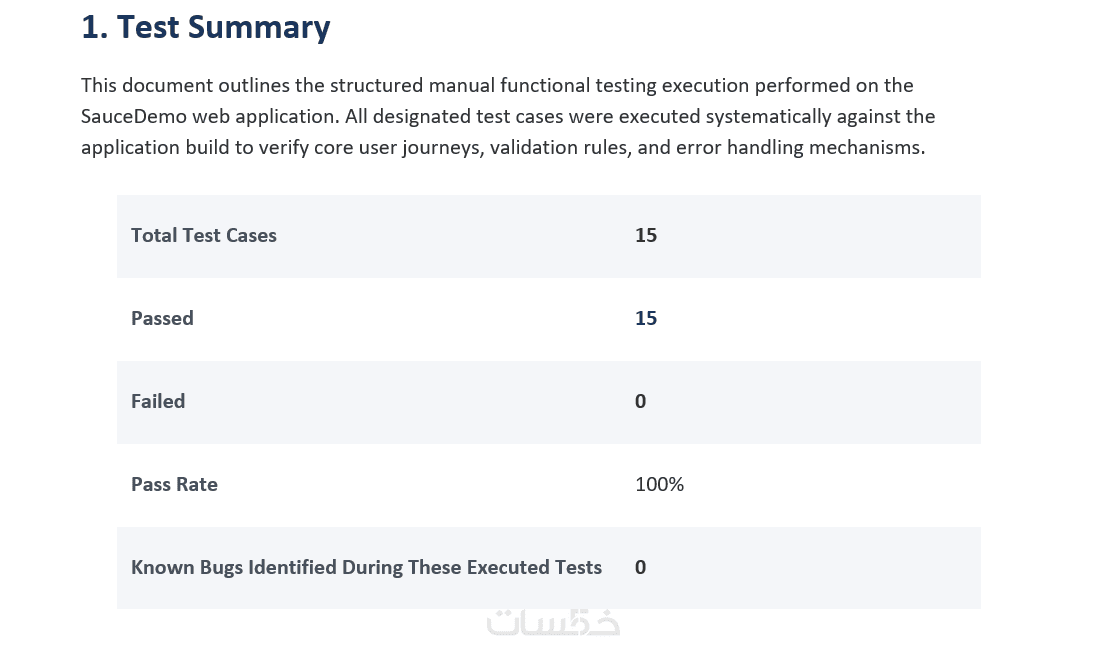
Task: Click the Arabic watermark logo at bottom
Action: point(554,623)
